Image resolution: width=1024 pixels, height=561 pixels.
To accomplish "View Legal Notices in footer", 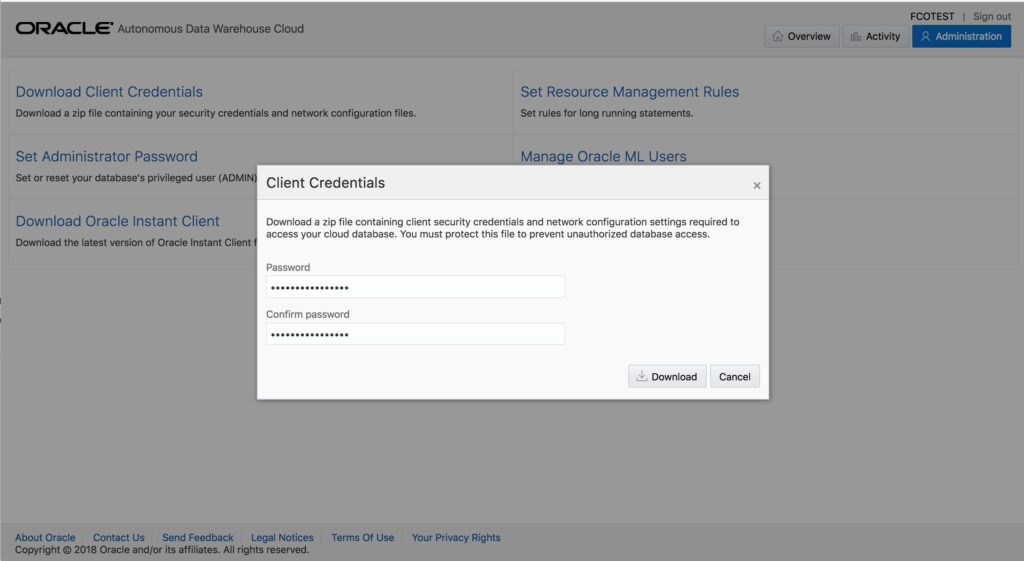I will (282, 537).
